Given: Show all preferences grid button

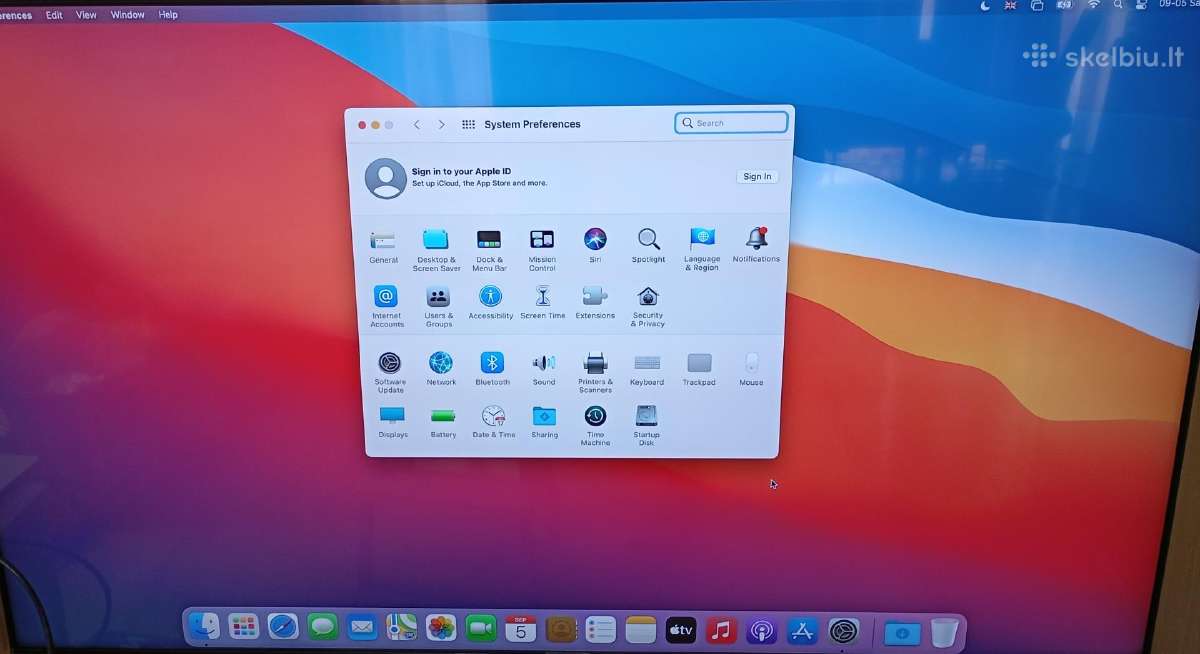Looking at the screenshot, I should (x=468, y=124).
